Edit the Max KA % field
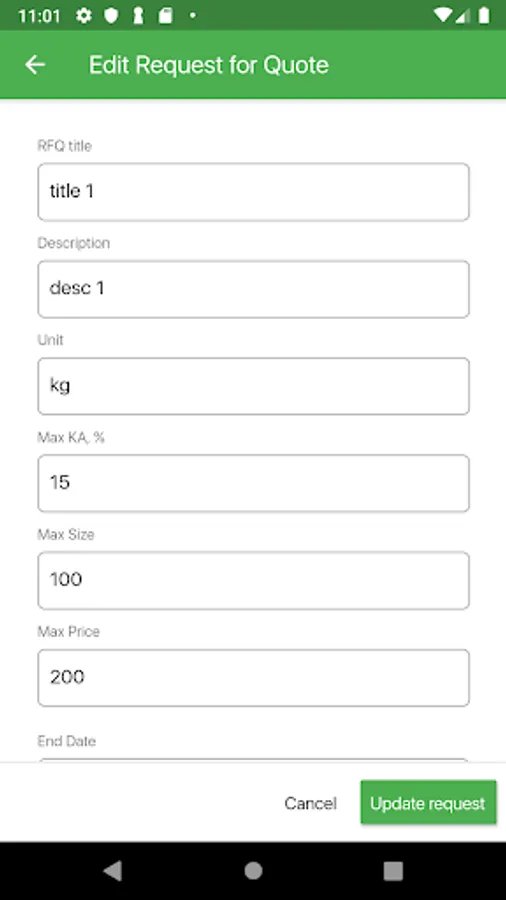 (253, 483)
